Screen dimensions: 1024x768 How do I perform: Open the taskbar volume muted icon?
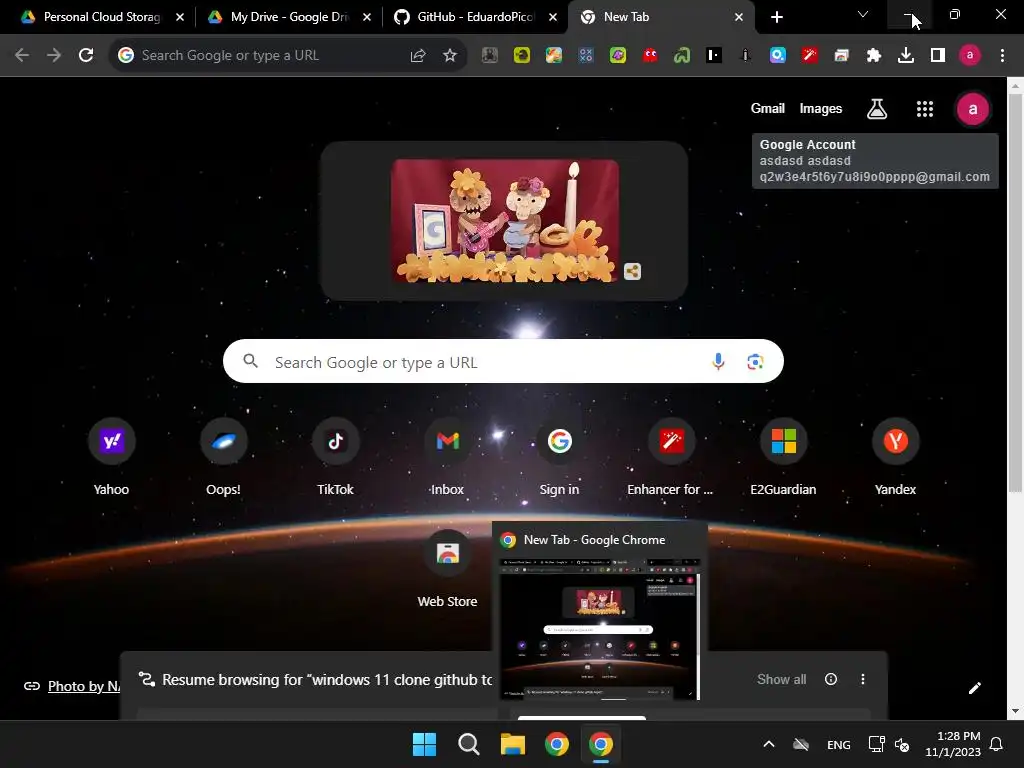(x=902, y=744)
